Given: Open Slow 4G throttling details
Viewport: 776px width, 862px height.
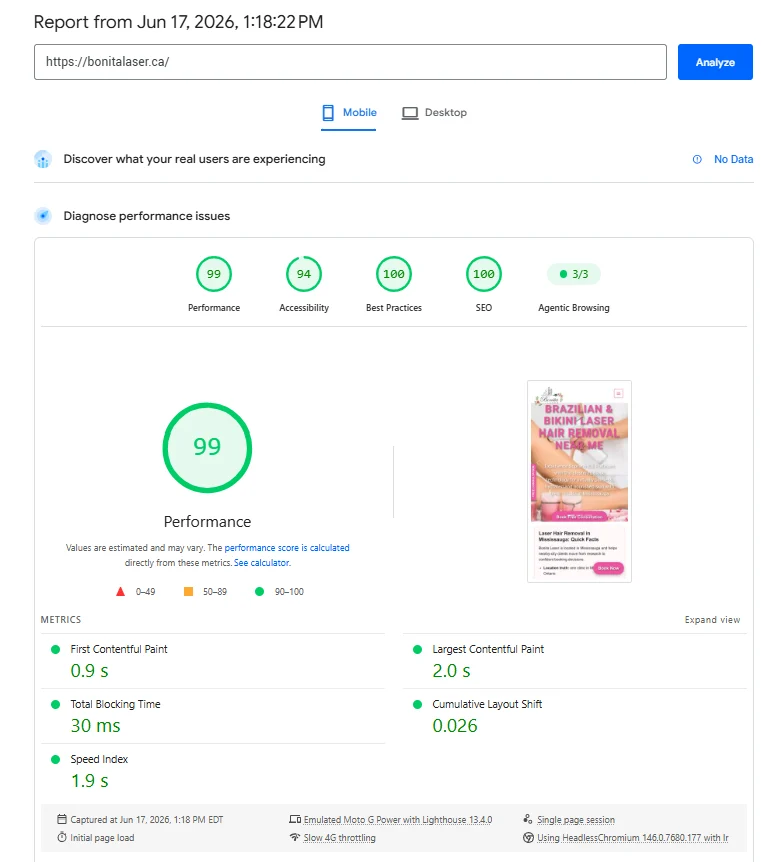Looking at the screenshot, I should (x=340, y=838).
